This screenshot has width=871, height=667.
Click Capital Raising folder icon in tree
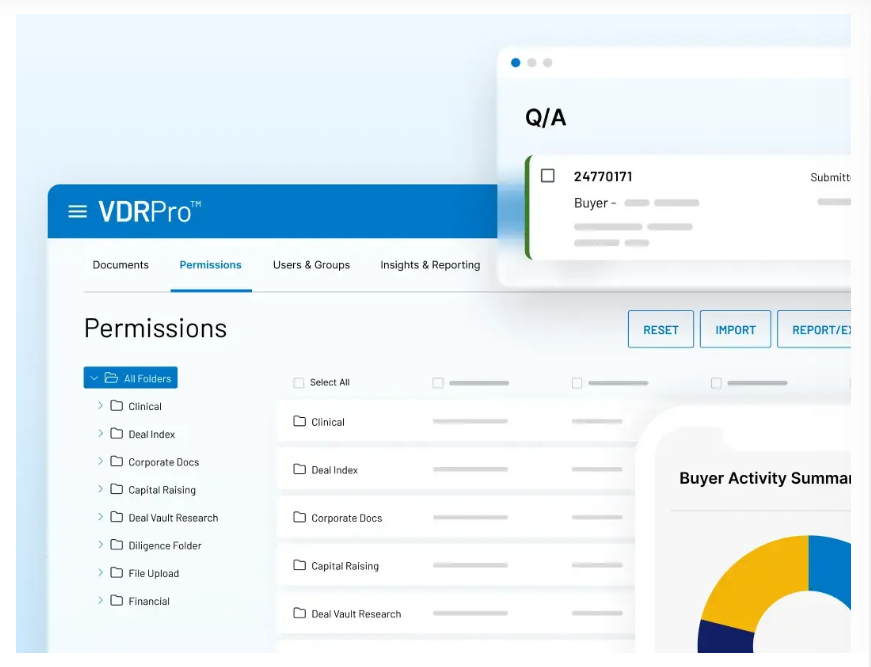(117, 489)
